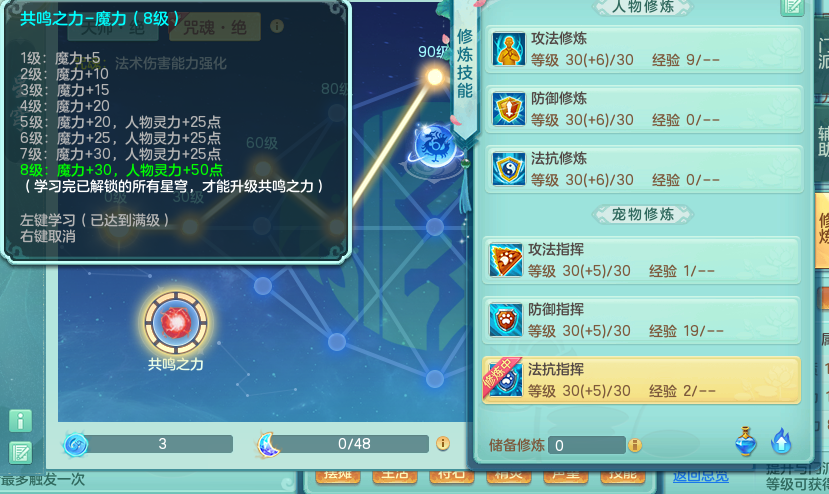
Task: Click the info icon next to 储备修炼
Action: (634, 445)
